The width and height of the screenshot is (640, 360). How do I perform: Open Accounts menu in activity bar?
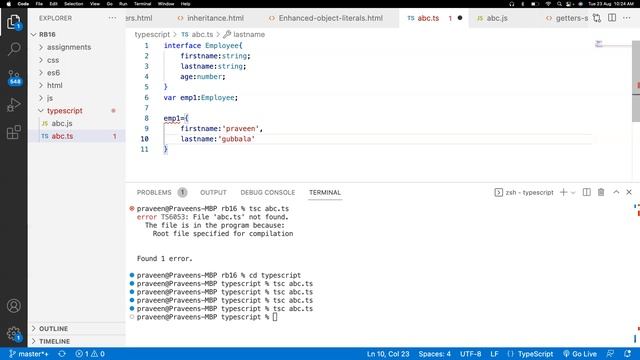(x=13, y=306)
